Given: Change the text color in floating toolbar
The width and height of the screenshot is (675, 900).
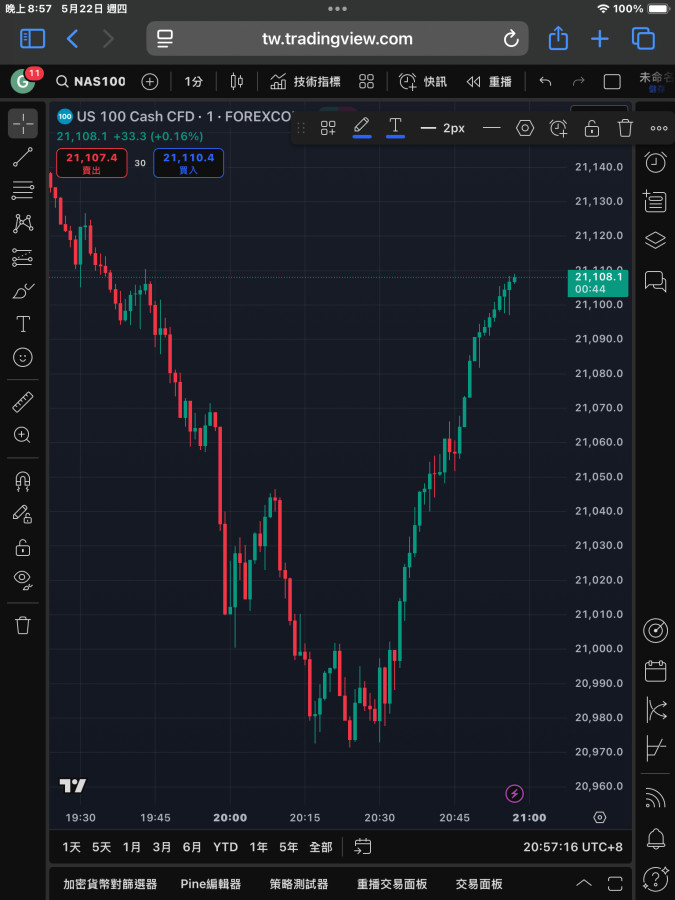Looking at the screenshot, I should click(x=395, y=127).
